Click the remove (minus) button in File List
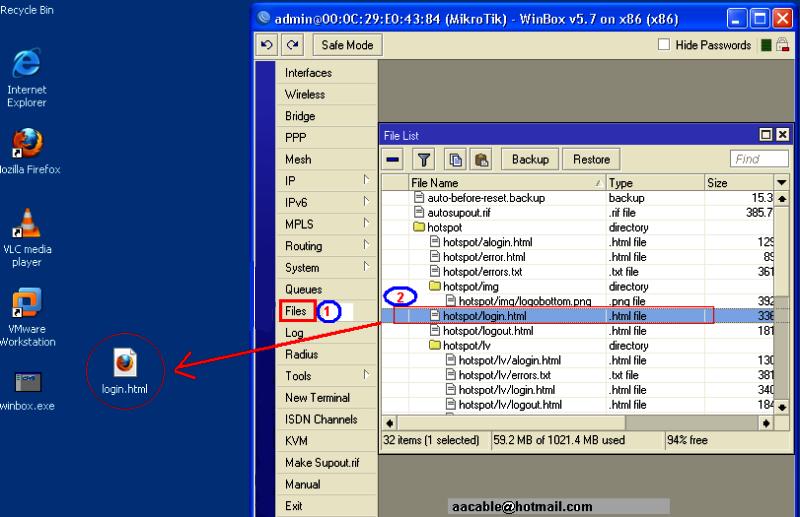The width and height of the screenshot is (800, 517). click(x=392, y=160)
